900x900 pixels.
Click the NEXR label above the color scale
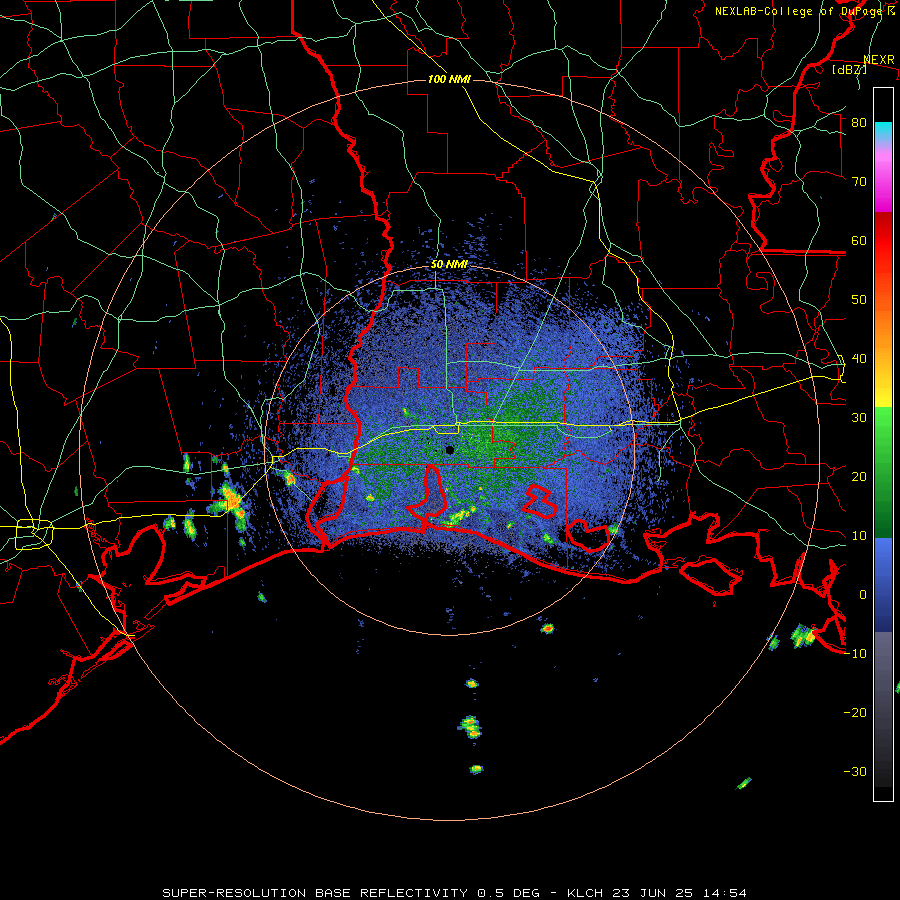click(879, 60)
